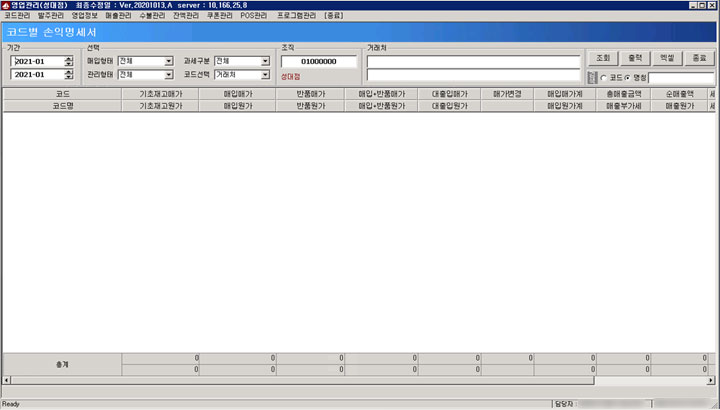Click the upper 거래처 input field
The height and width of the screenshot is (410, 720).
coord(473,62)
